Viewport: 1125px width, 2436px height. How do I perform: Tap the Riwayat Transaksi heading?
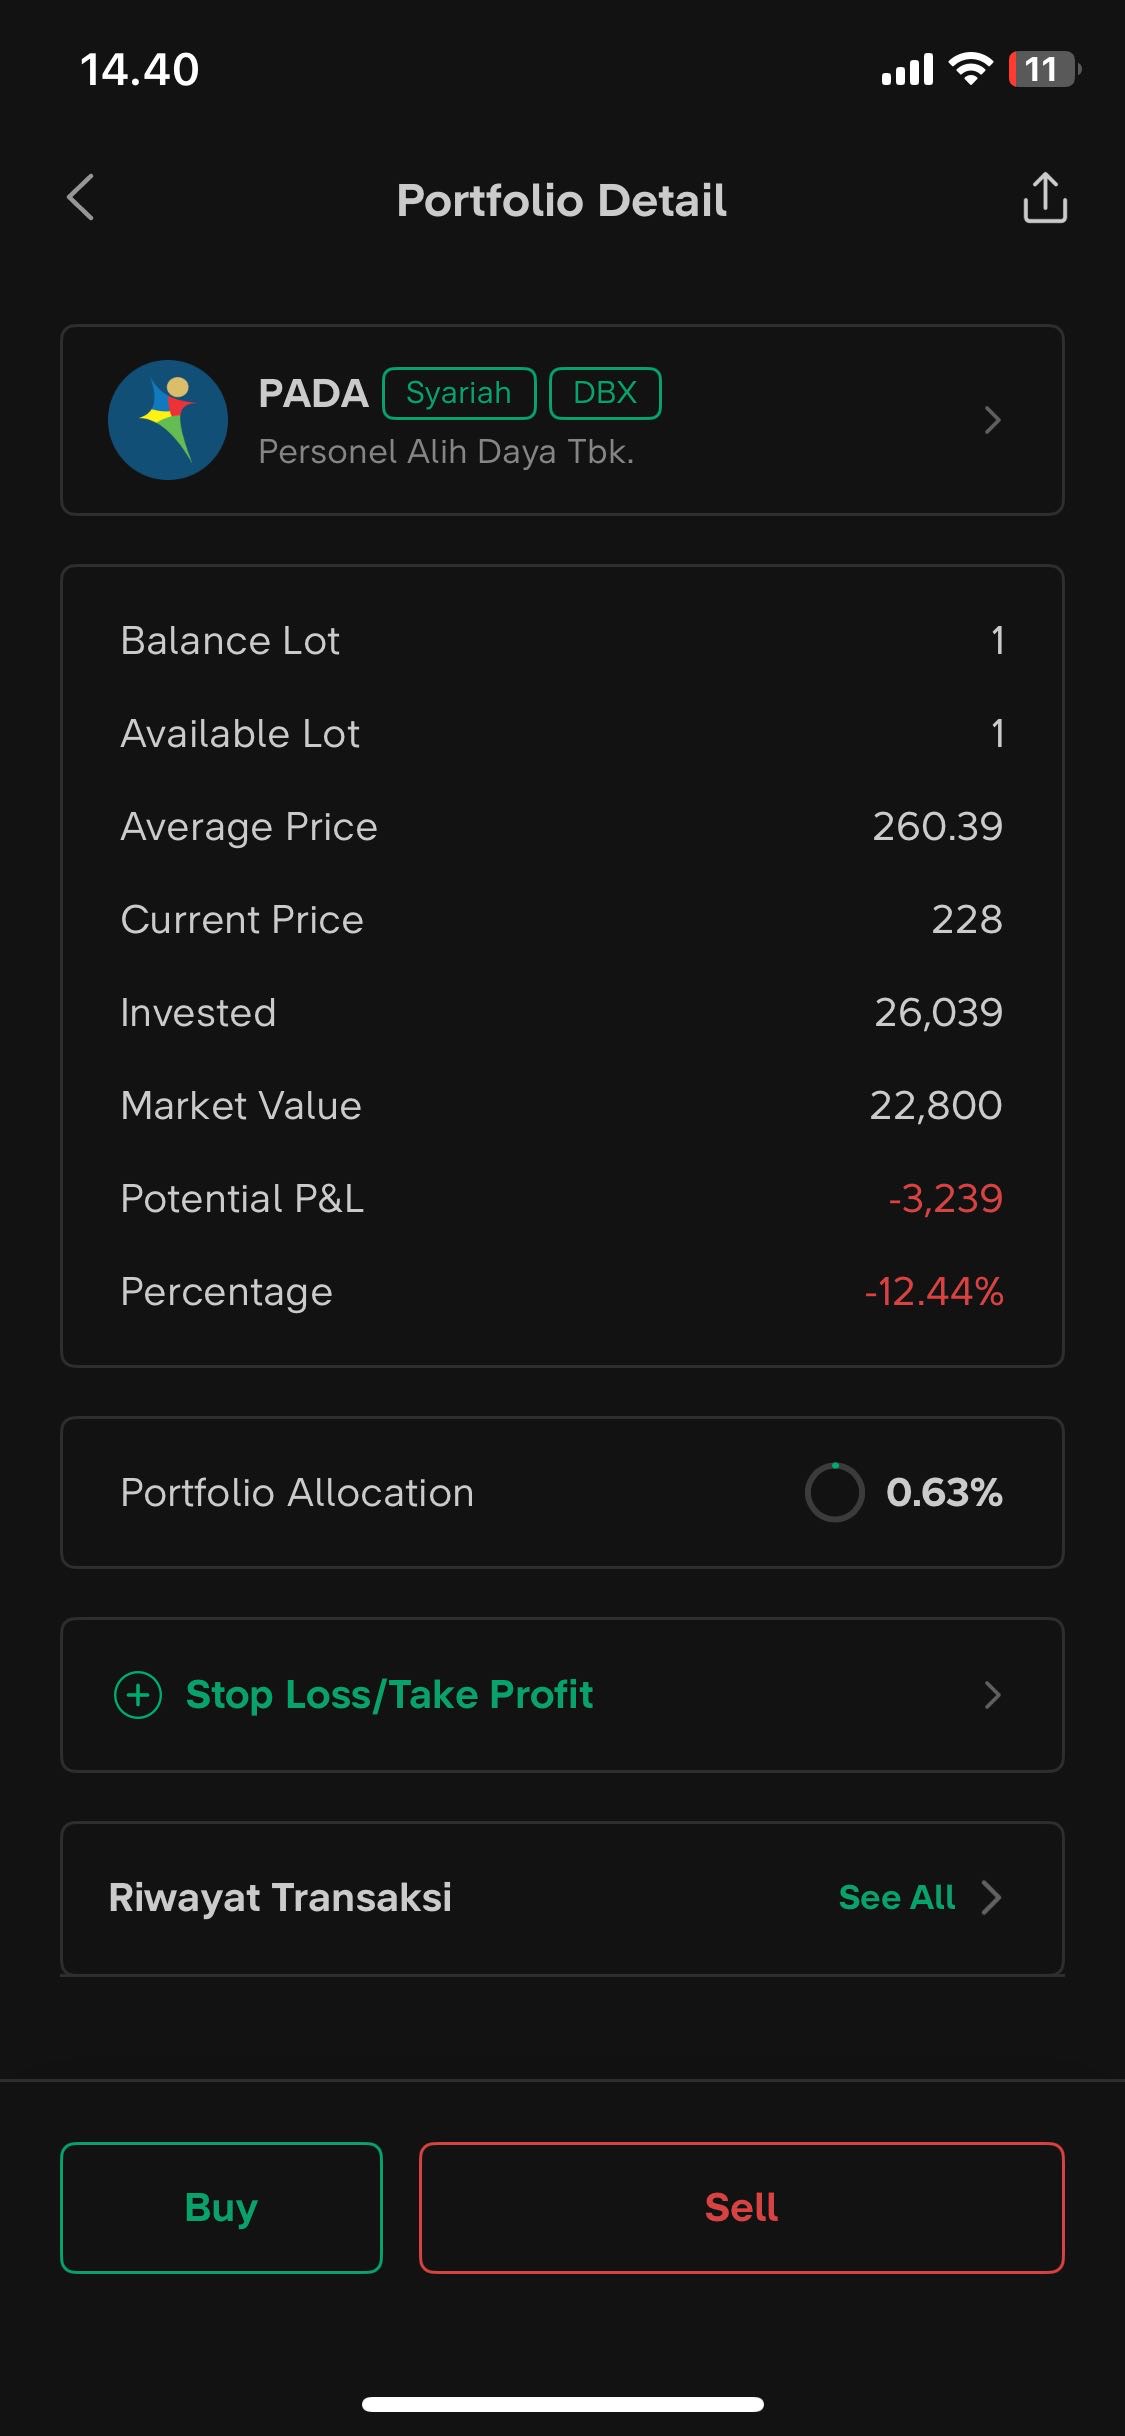(280, 1897)
